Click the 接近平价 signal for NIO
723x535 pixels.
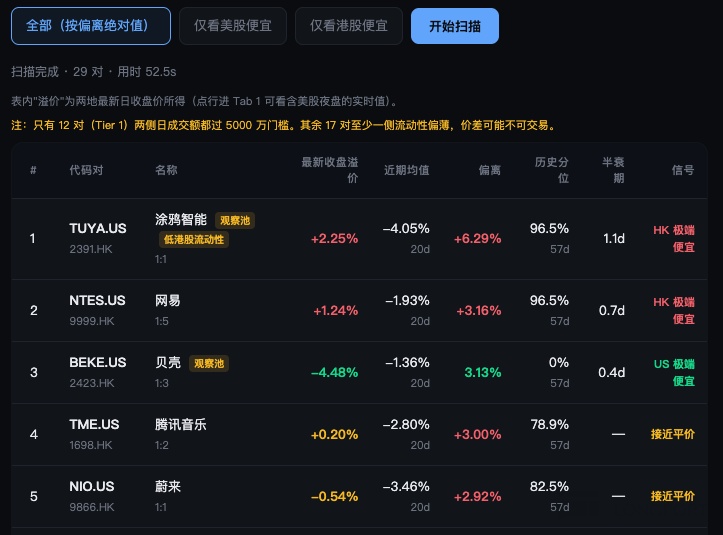[673, 496]
